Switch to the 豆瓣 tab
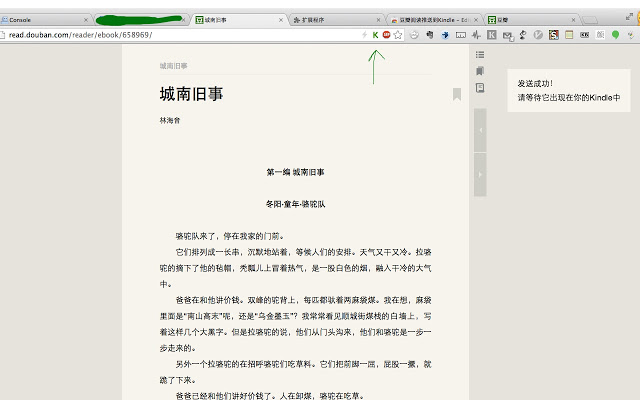640x400 pixels. [532, 20]
